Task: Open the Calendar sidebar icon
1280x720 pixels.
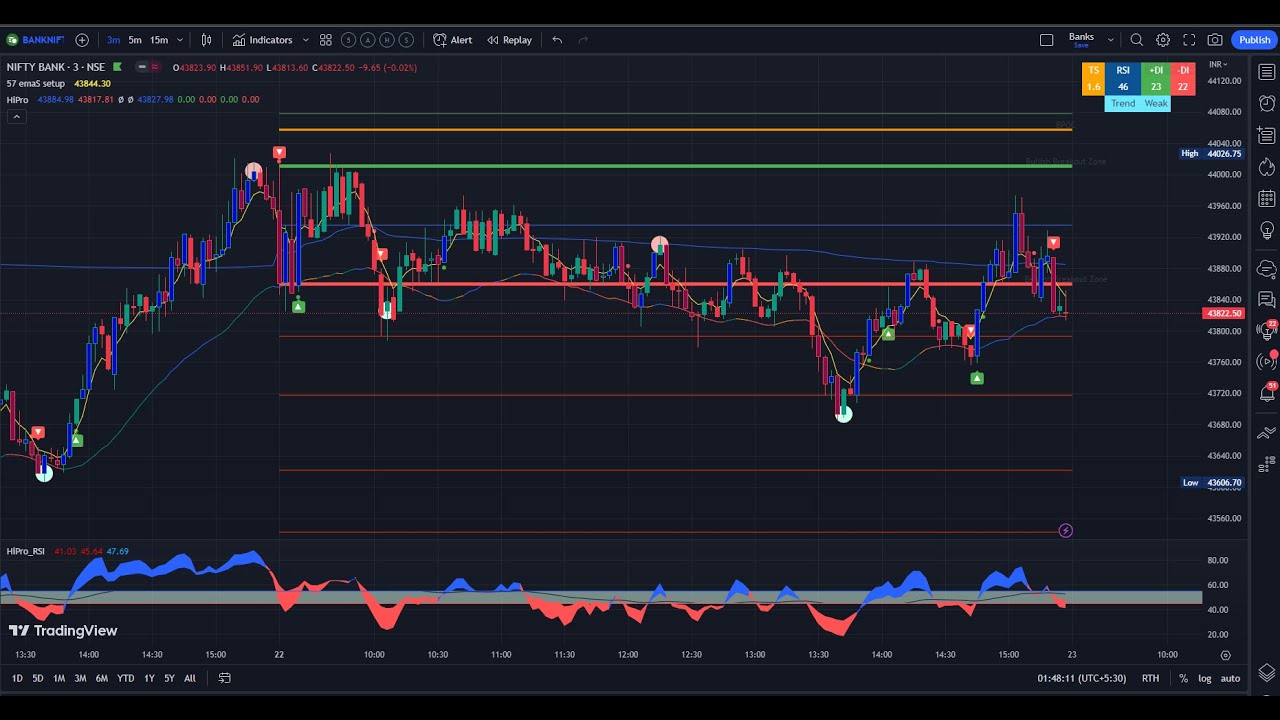Action: coord(1266,199)
